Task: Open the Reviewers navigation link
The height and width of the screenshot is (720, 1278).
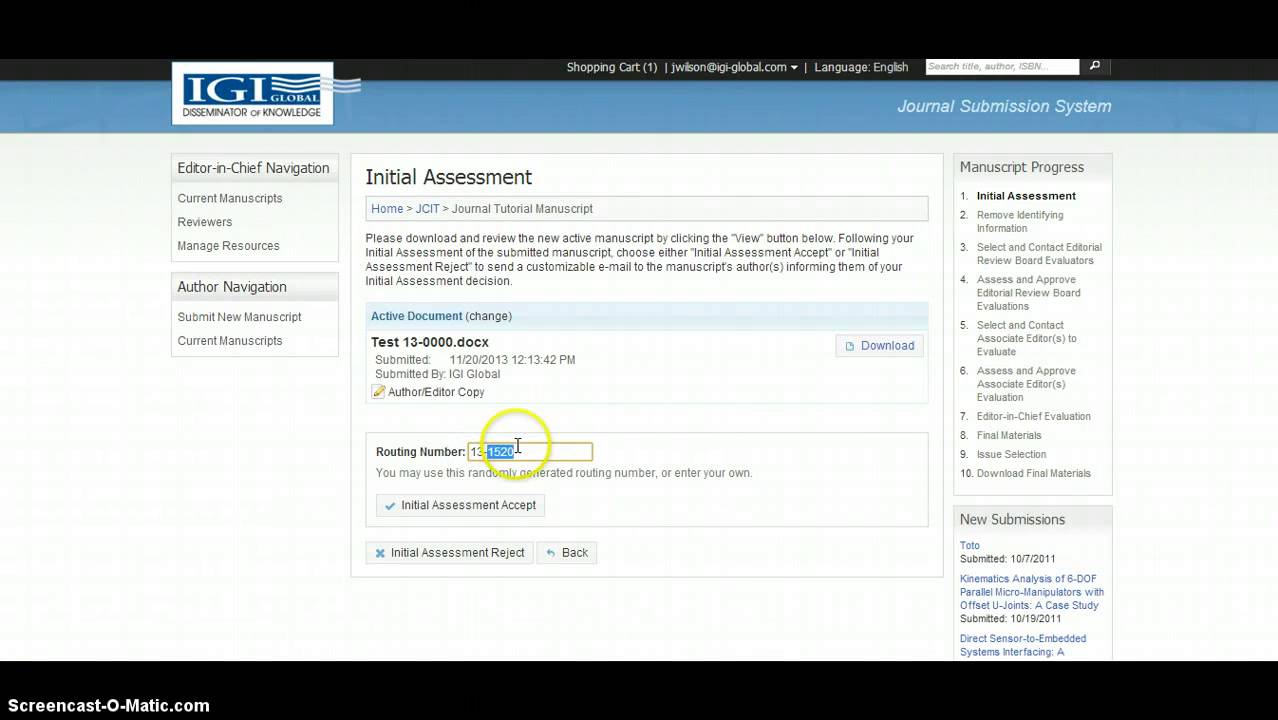Action: pos(205,222)
